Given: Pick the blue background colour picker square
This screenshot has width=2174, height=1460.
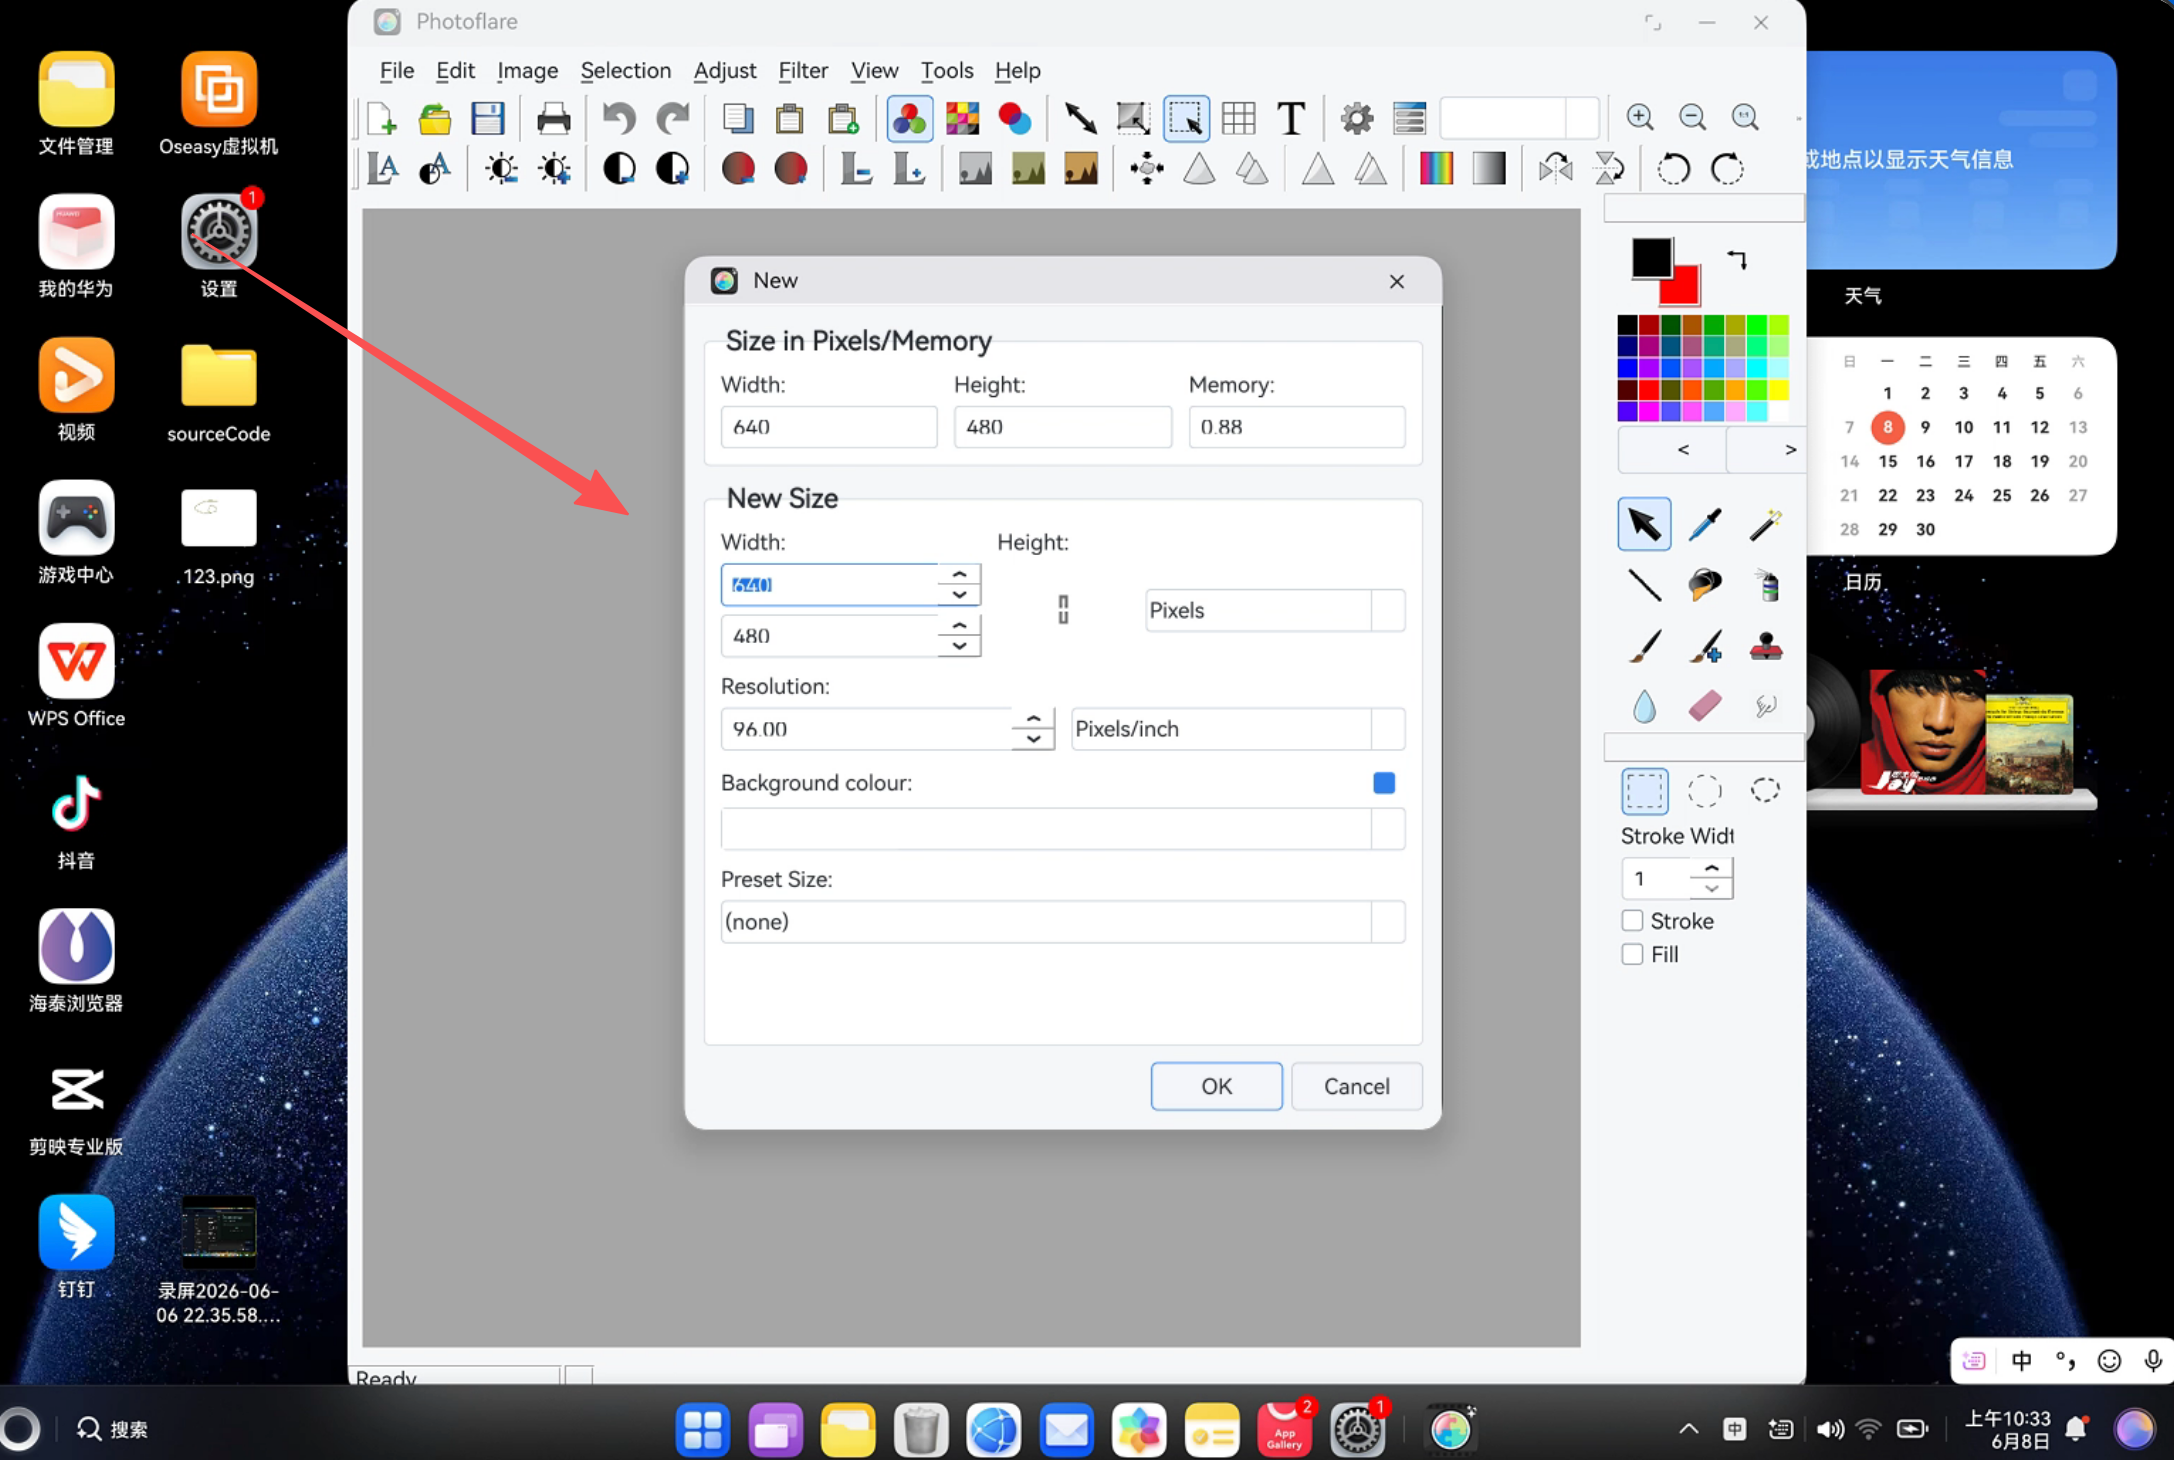Looking at the screenshot, I should [x=1384, y=783].
